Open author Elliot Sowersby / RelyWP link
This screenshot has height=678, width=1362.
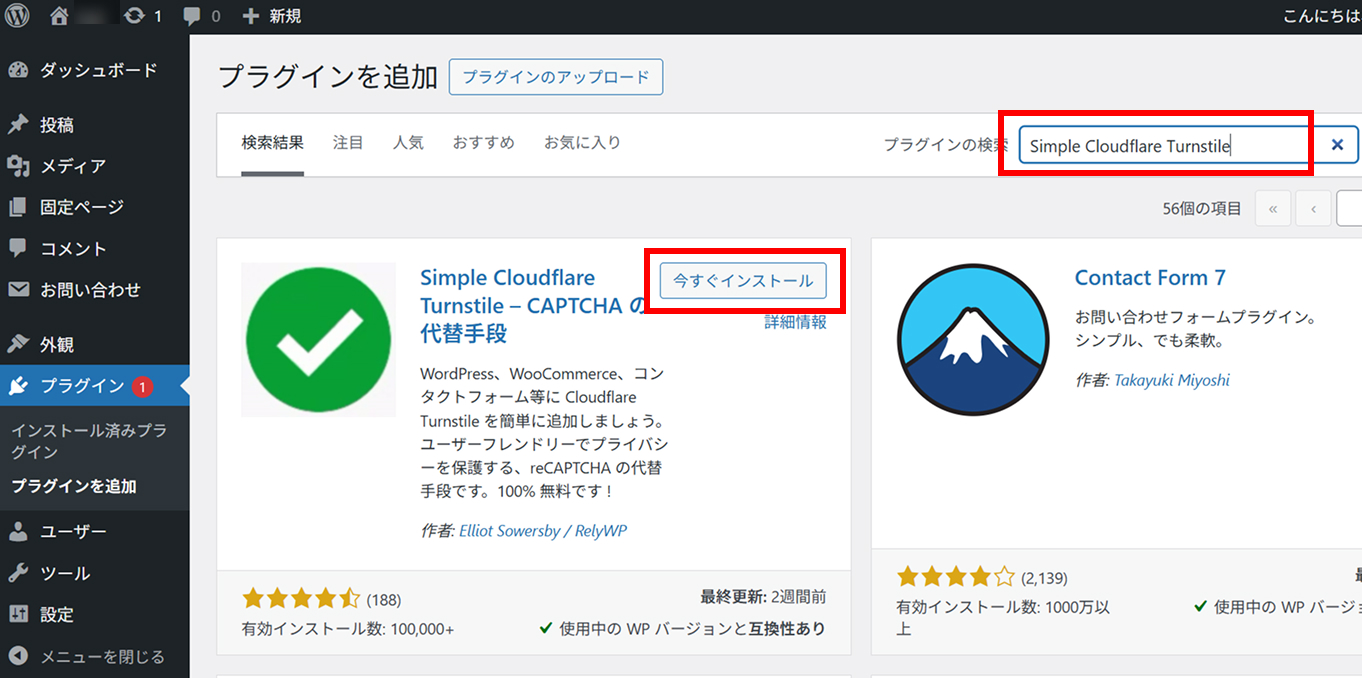(x=543, y=531)
